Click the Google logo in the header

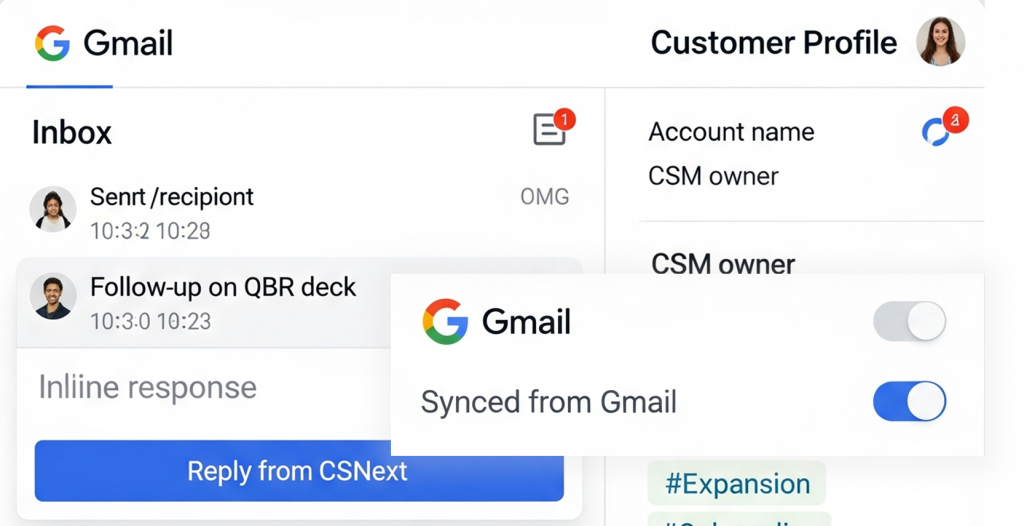click(x=52, y=44)
